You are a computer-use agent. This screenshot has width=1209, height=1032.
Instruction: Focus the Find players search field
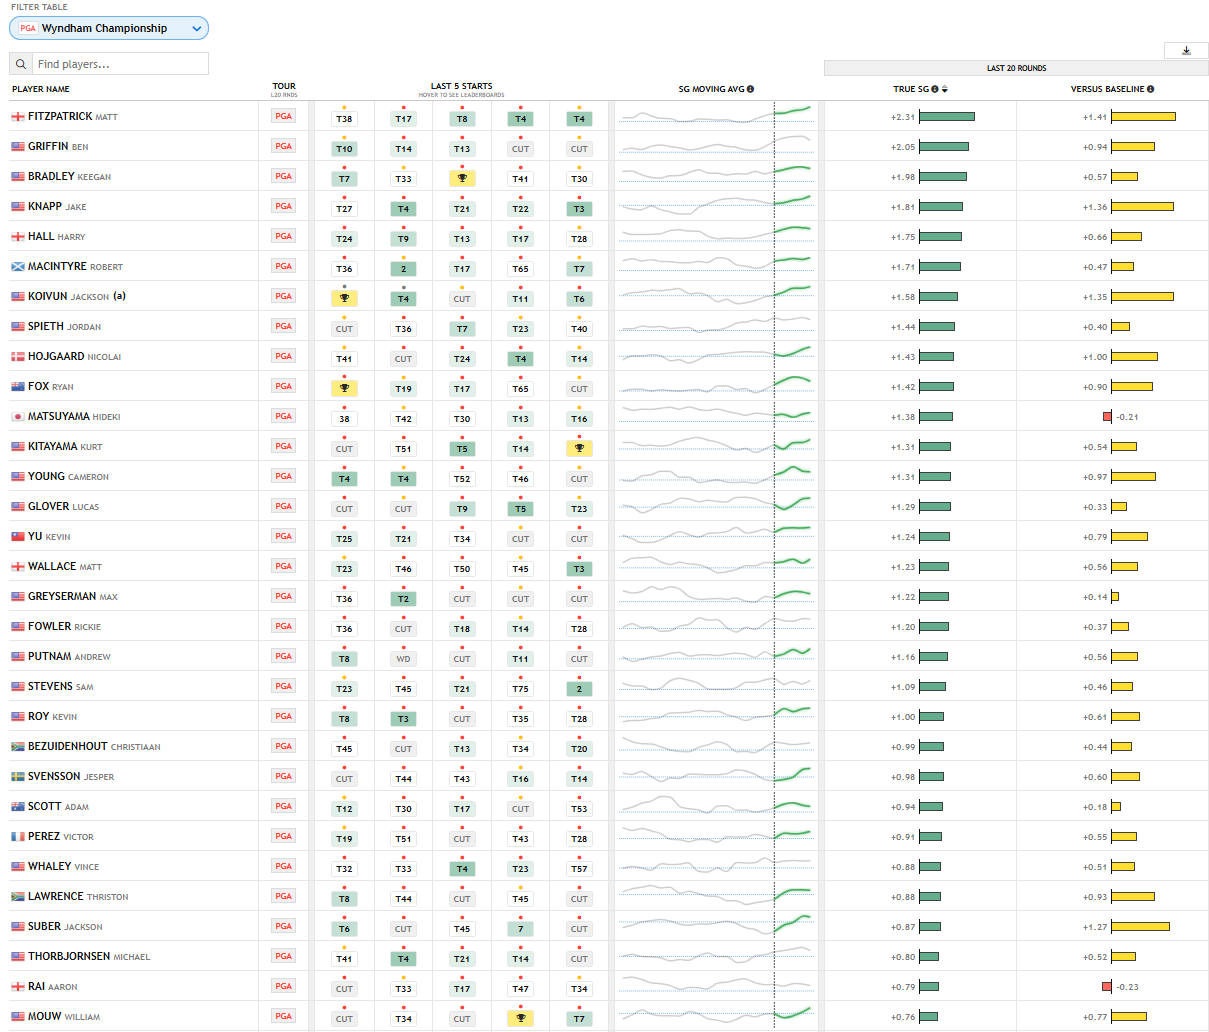(x=120, y=64)
